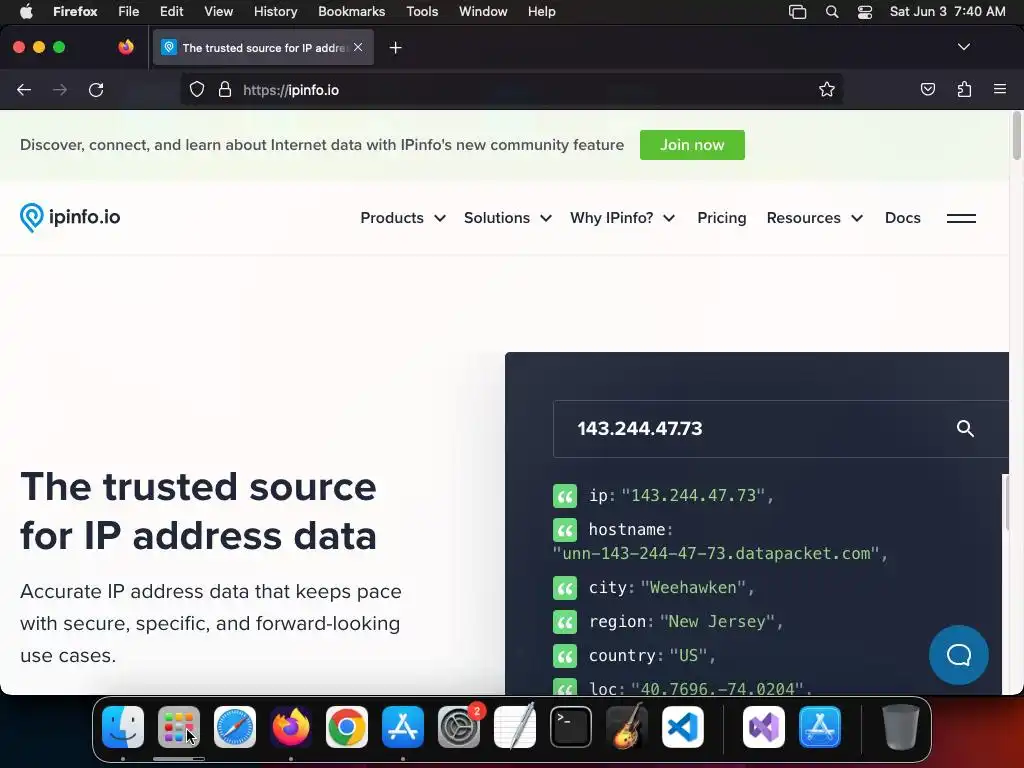
Task: Open the Bookmarks menu
Action: [x=351, y=12]
